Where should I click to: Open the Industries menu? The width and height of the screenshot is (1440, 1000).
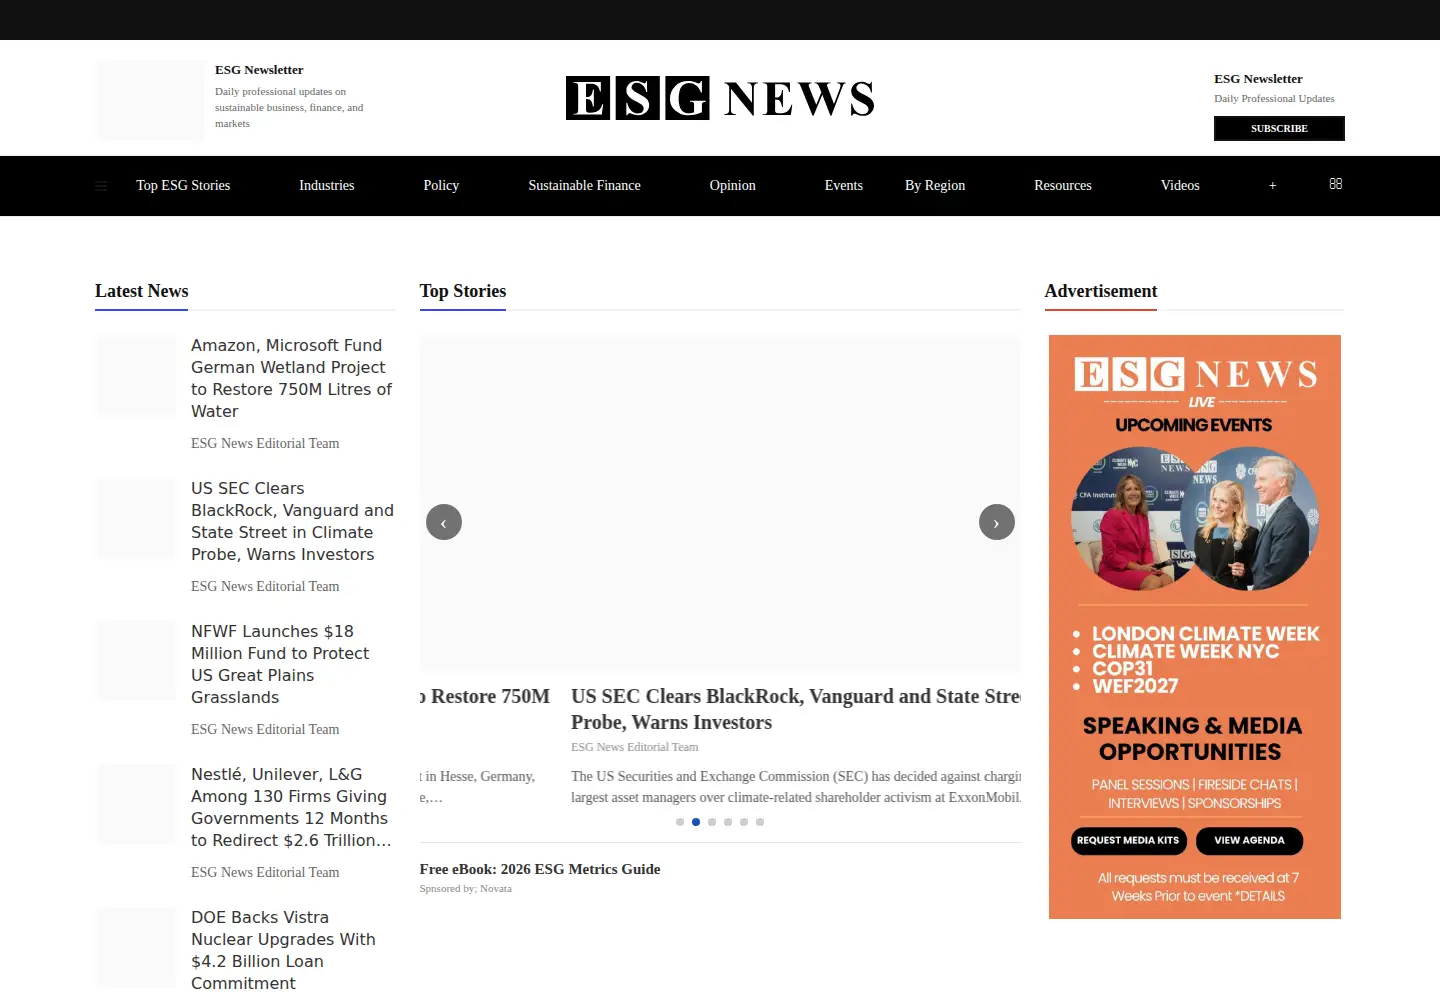click(327, 185)
